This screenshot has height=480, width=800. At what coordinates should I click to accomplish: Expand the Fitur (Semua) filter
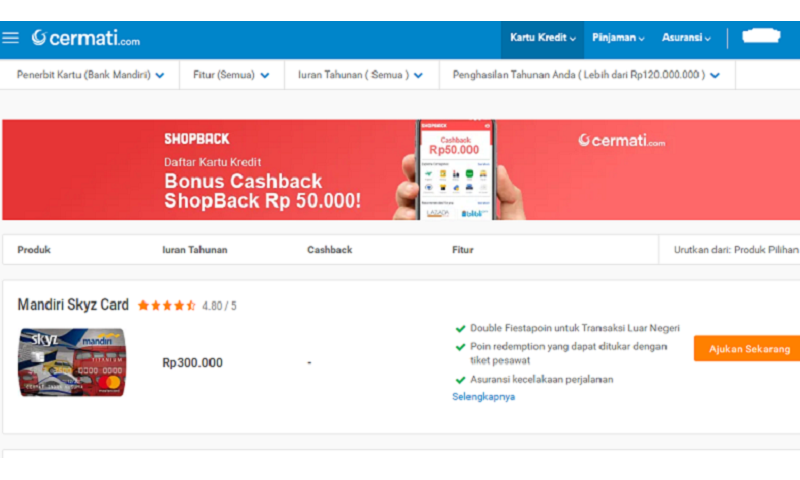[231, 75]
